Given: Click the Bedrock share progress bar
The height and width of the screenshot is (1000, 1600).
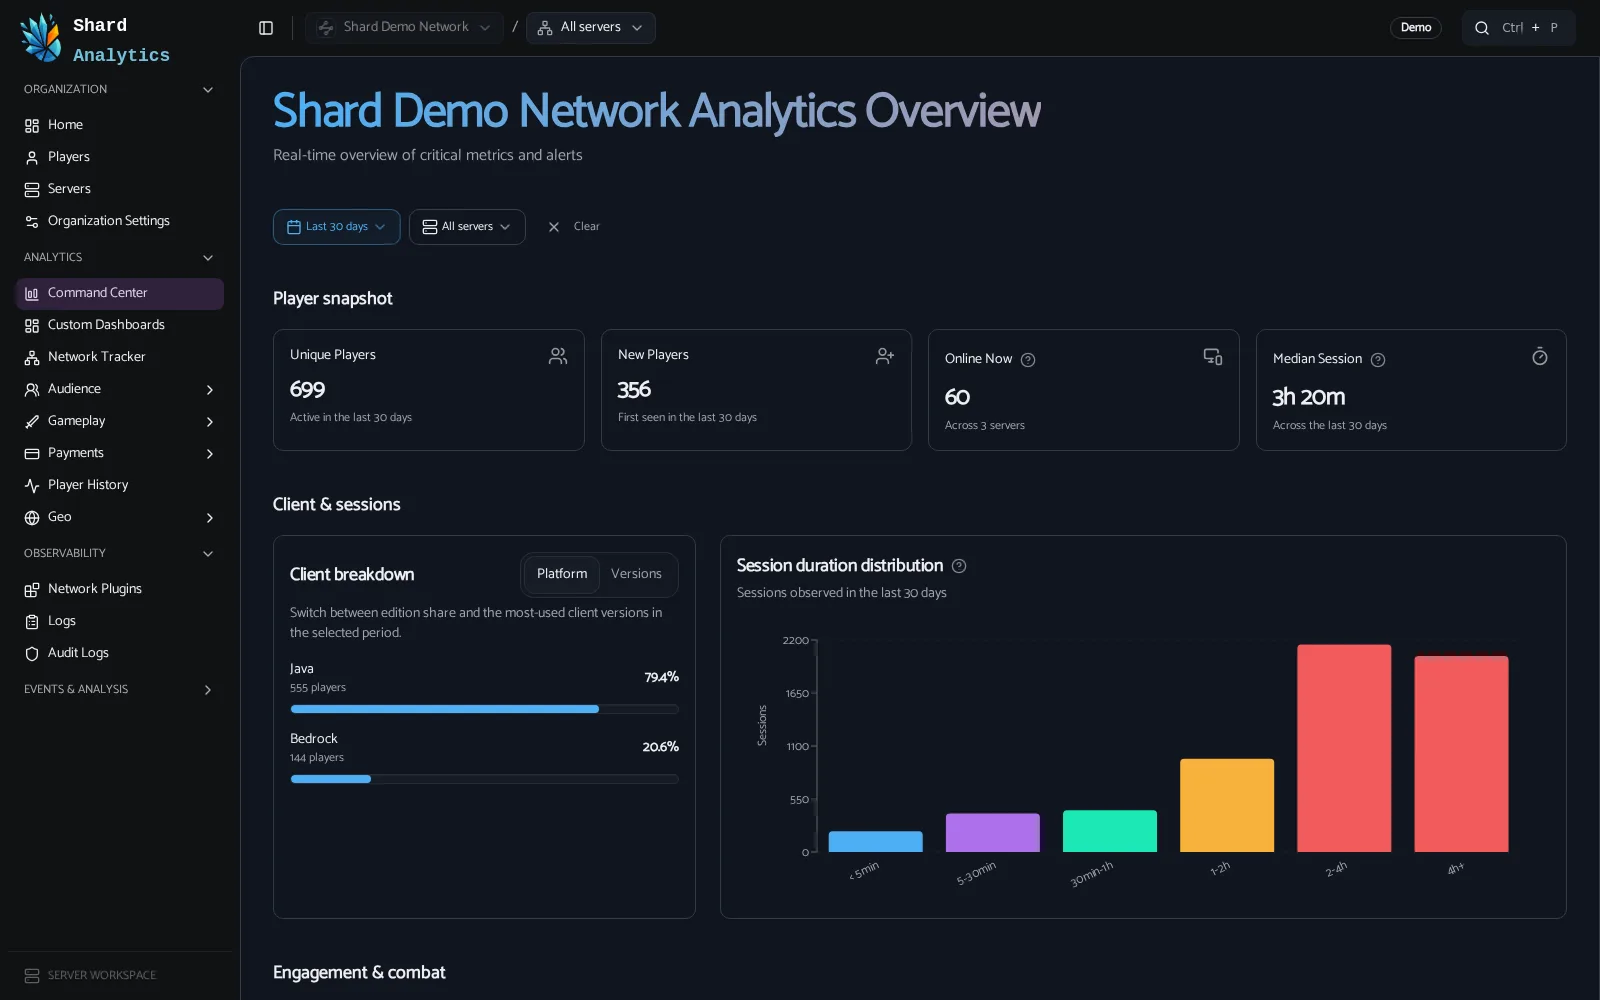Looking at the screenshot, I should click(484, 779).
